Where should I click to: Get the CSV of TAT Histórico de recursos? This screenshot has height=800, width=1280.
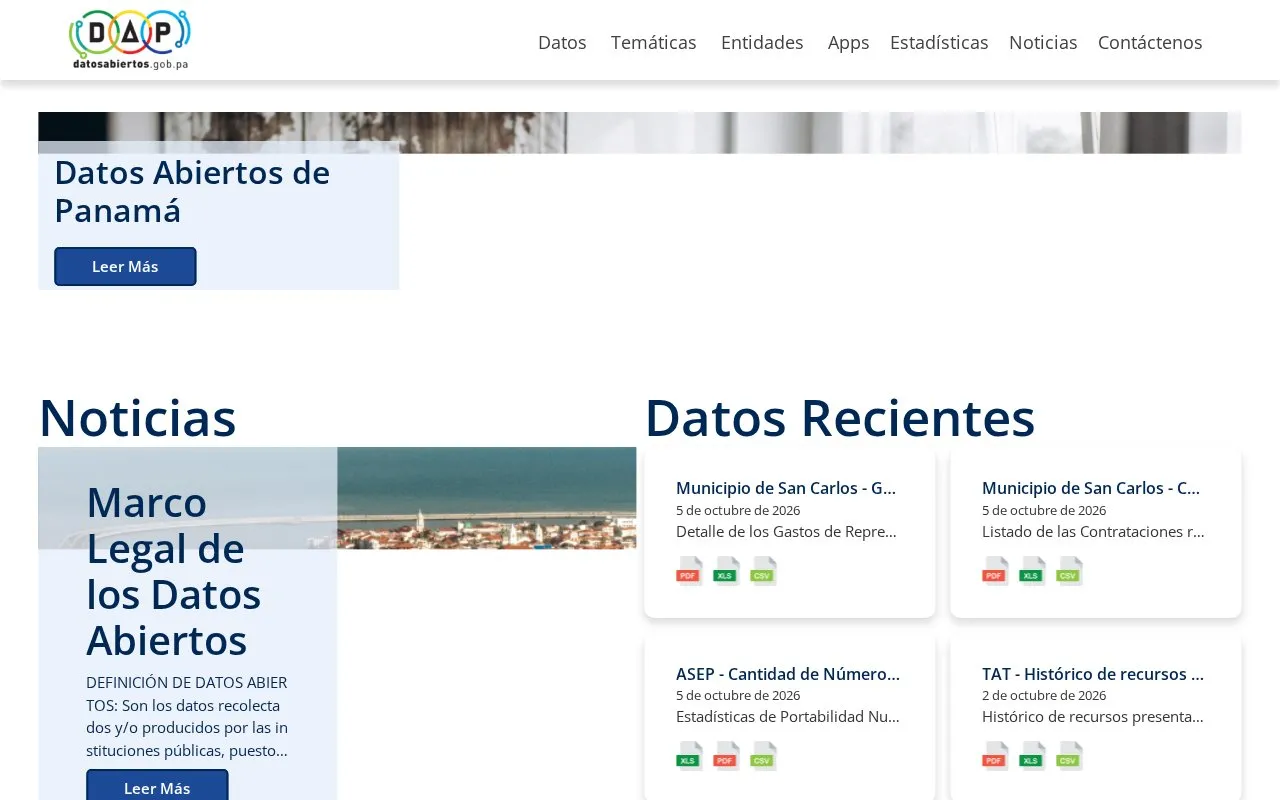[x=1069, y=756]
